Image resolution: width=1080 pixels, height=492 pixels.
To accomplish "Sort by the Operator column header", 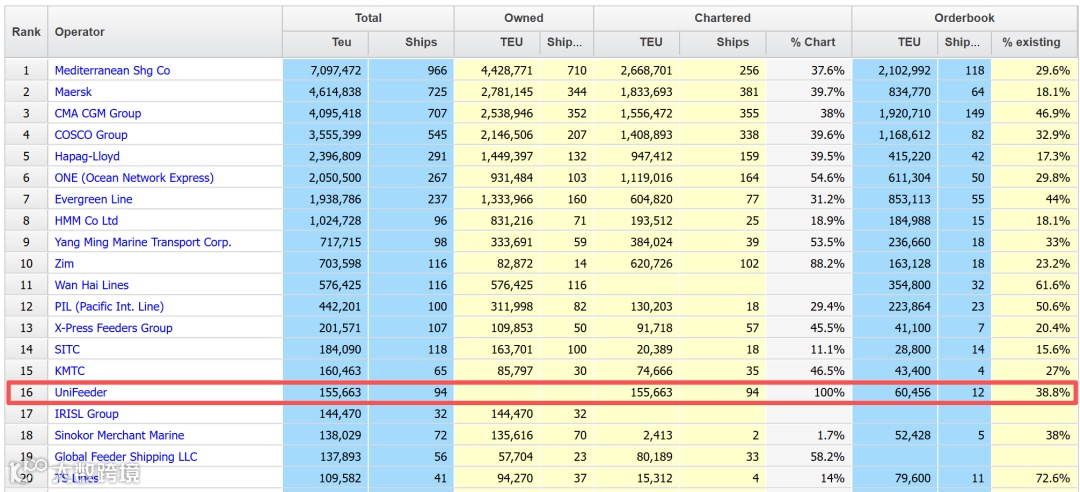I will 165,32.
